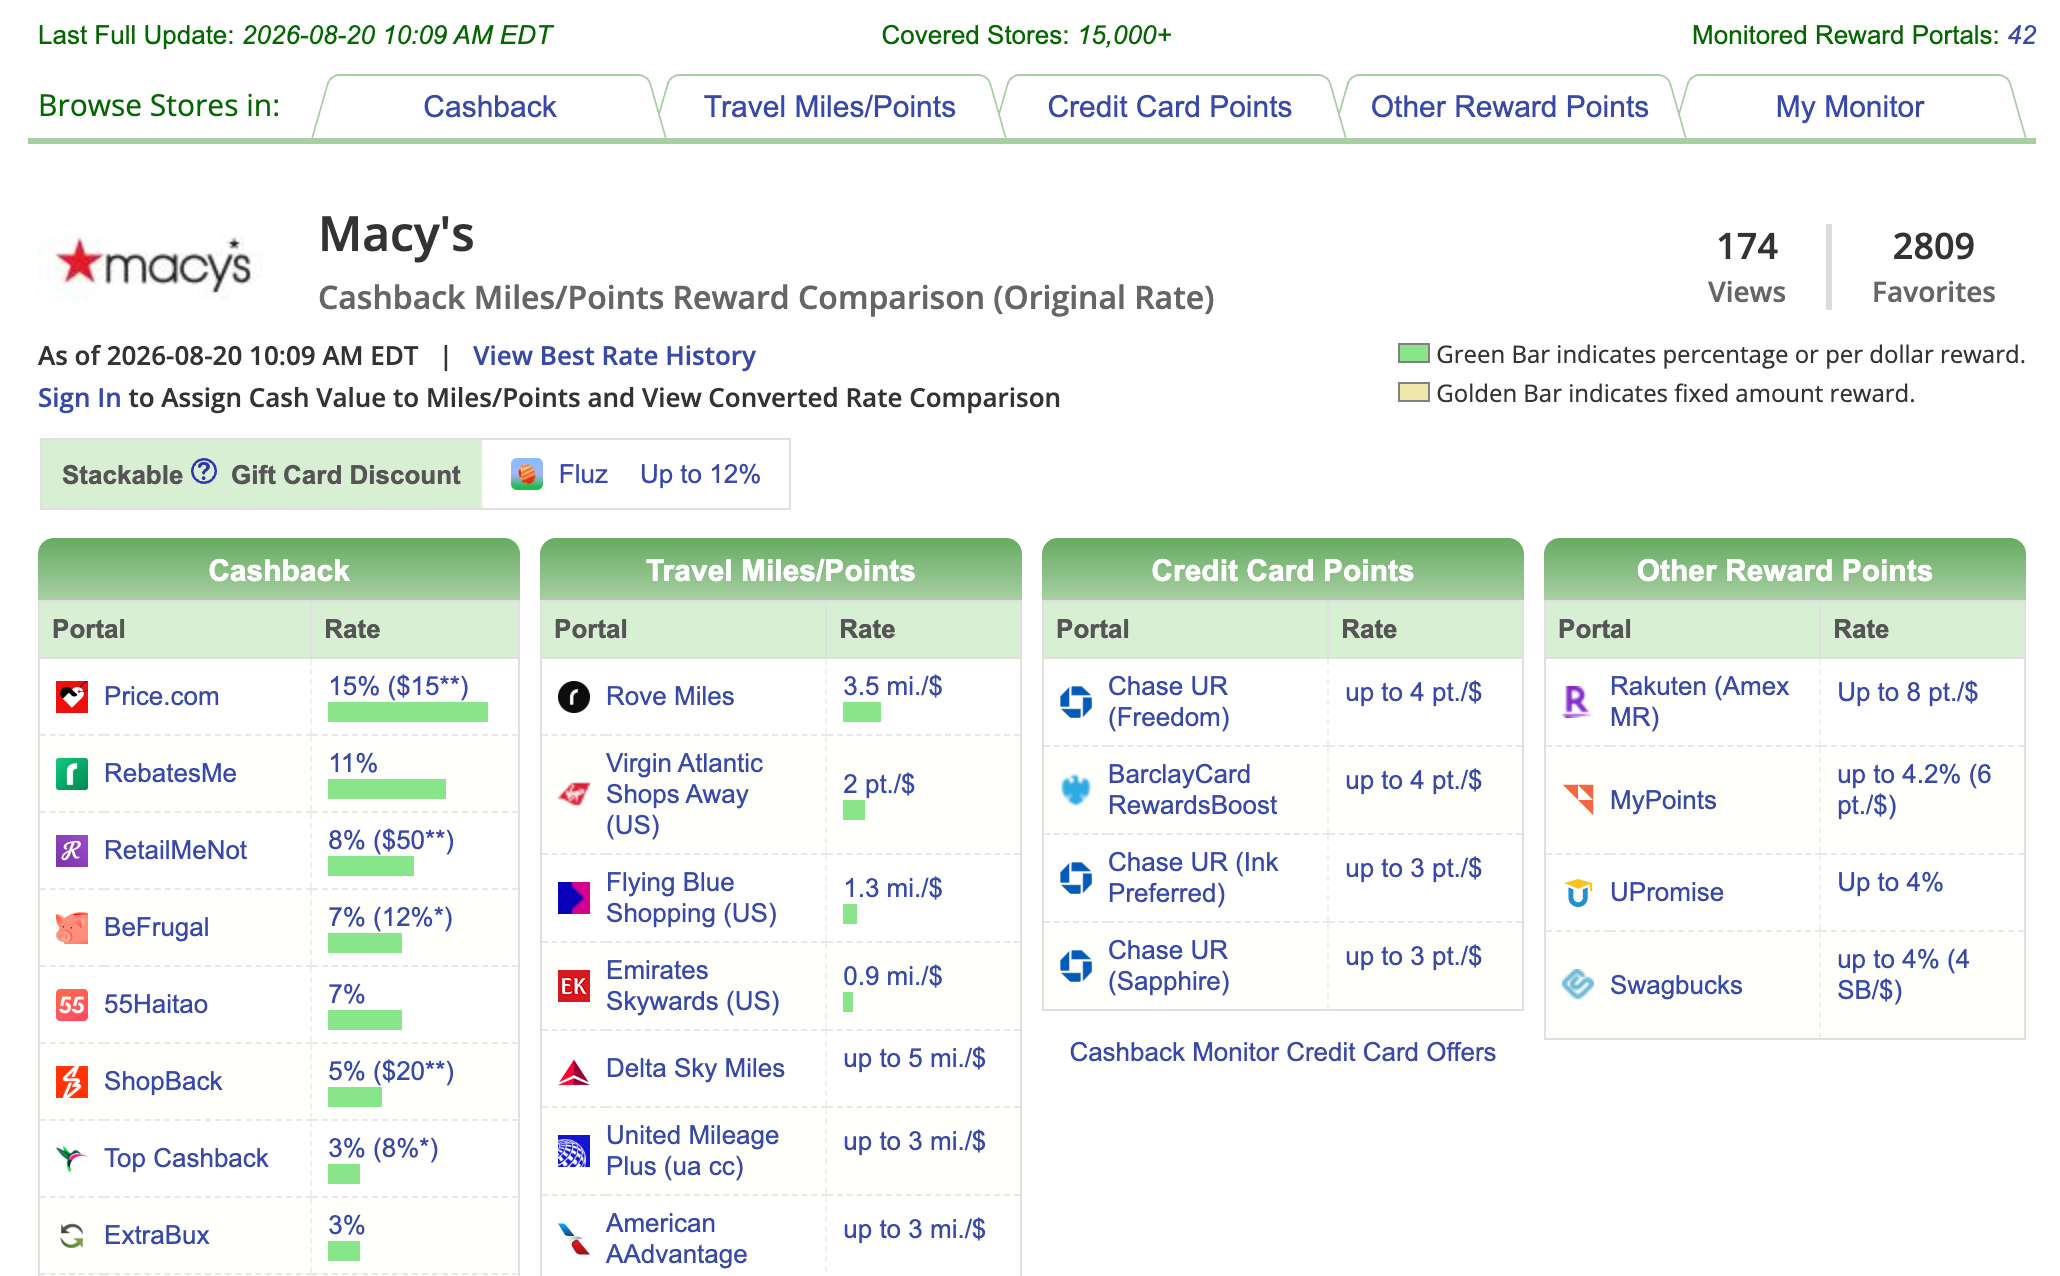
Task: Open the Swagbucks portal link
Action: [1675, 986]
